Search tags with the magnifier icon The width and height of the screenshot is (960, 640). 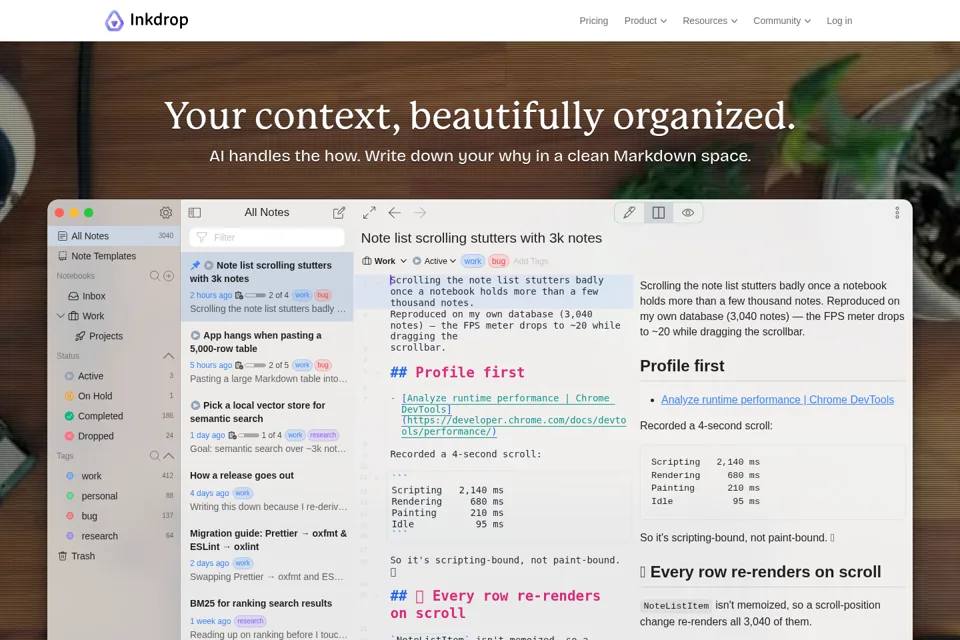click(155, 456)
